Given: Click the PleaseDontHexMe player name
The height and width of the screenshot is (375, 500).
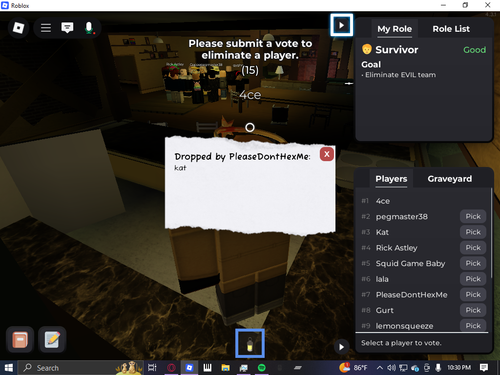Looking at the screenshot, I should (412, 295).
